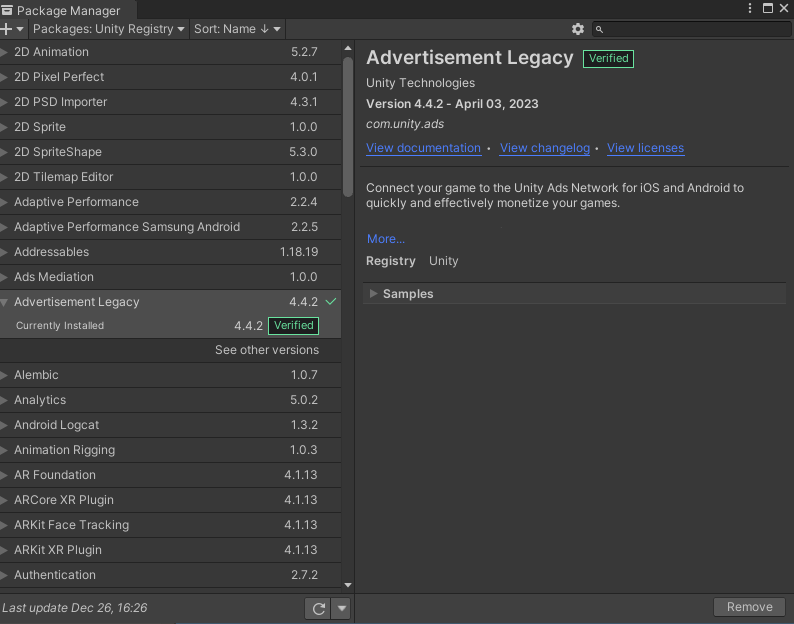This screenshot has width=794, height=624.
Task: Click the installed checkmark beside Advertisement Legacy
Action: point(331,302)
